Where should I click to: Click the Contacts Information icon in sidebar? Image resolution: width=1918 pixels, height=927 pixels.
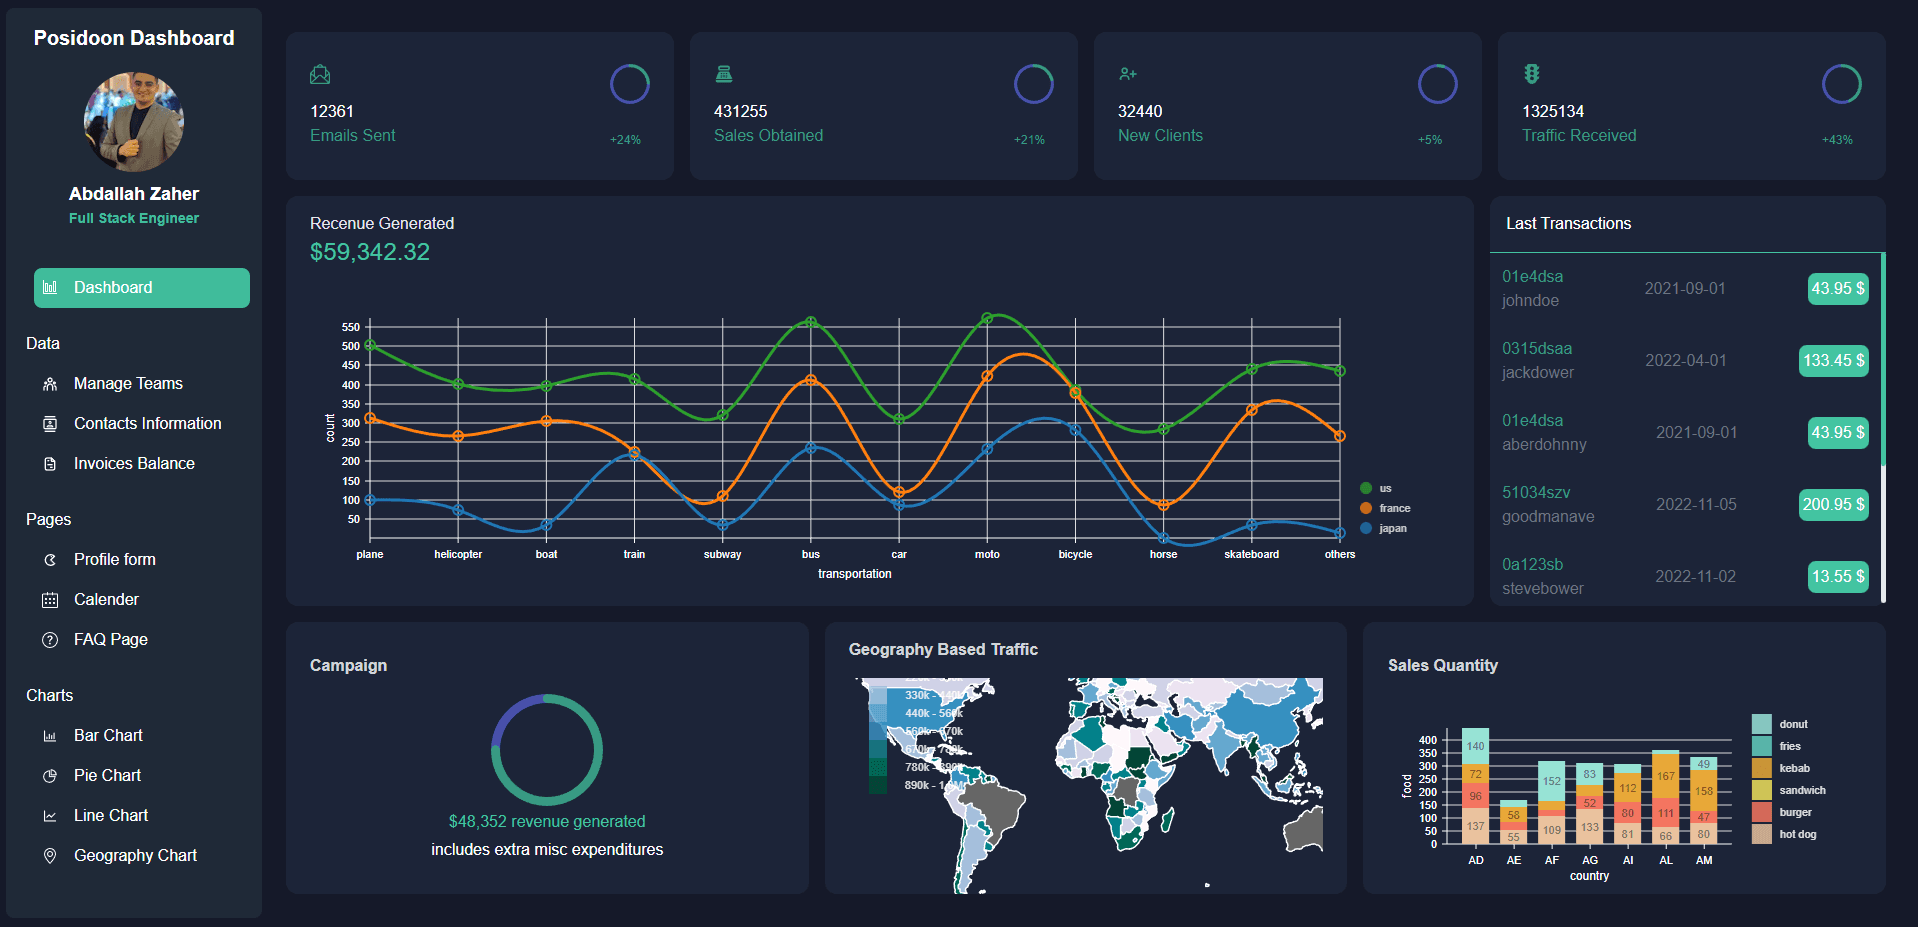[50, 424]
